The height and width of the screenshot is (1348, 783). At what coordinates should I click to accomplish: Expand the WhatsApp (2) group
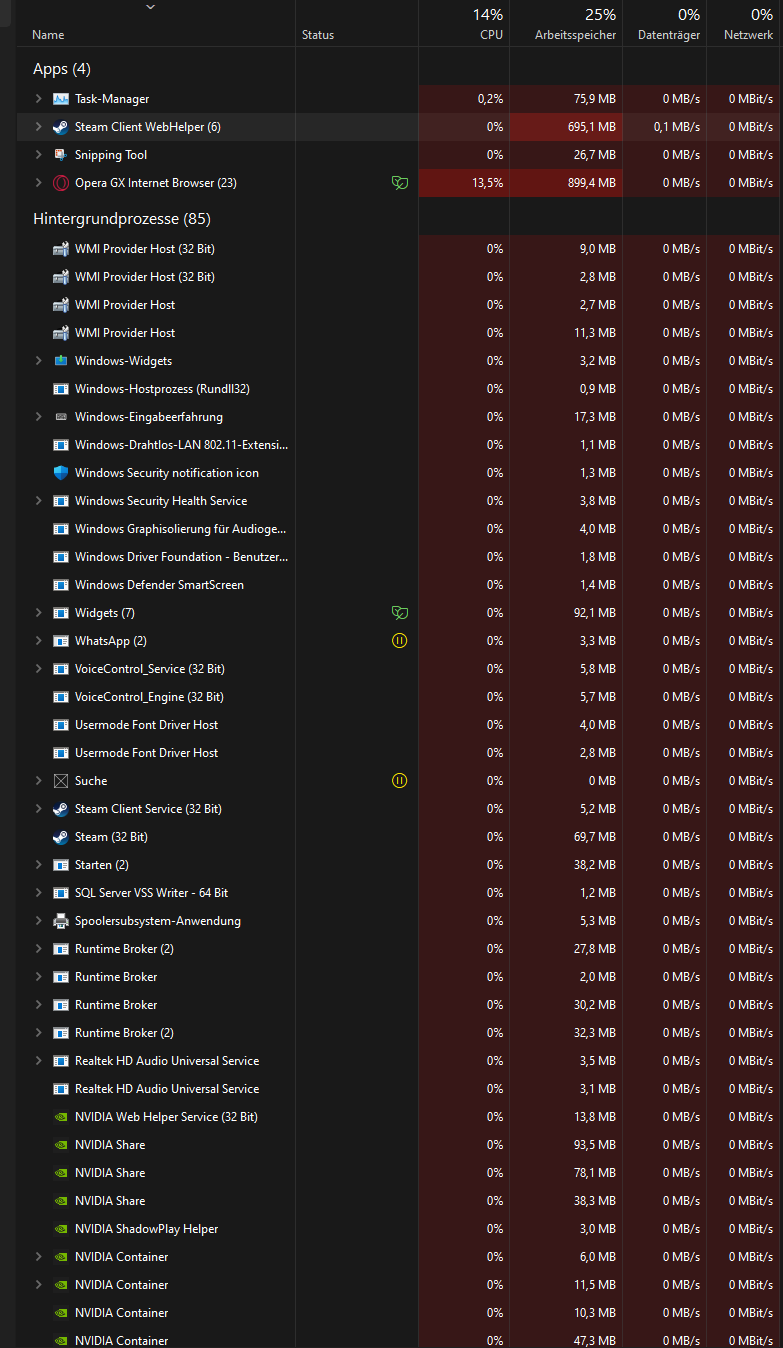38,641
